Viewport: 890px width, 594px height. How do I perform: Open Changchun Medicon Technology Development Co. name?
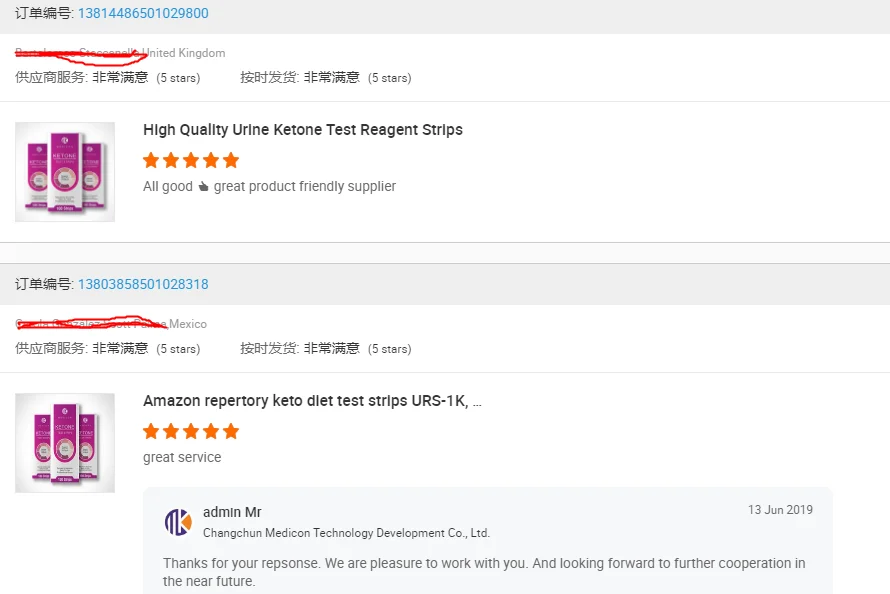(x=346, y=533)
